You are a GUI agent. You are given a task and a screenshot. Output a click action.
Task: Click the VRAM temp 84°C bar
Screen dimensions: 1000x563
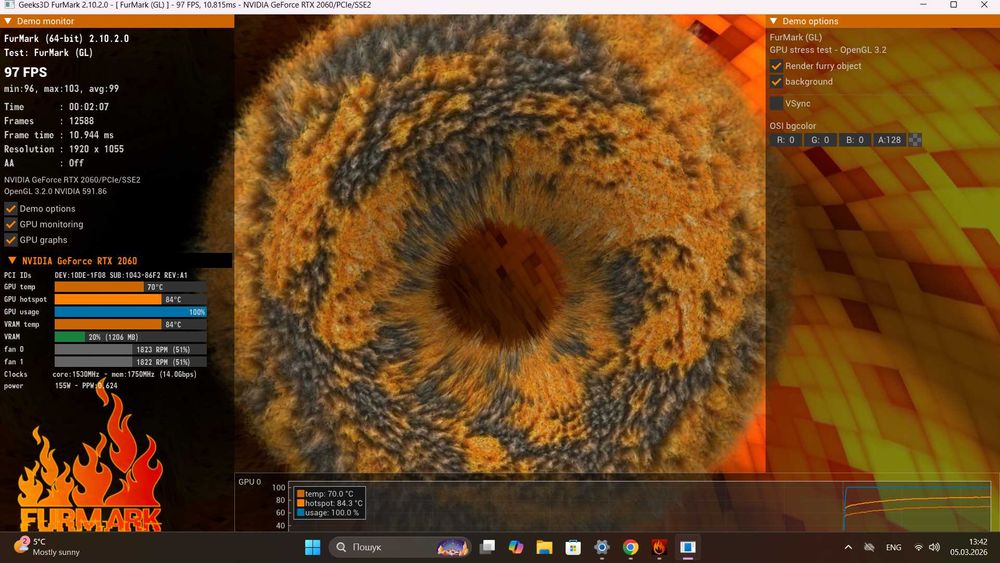click(x=130, y=325)
